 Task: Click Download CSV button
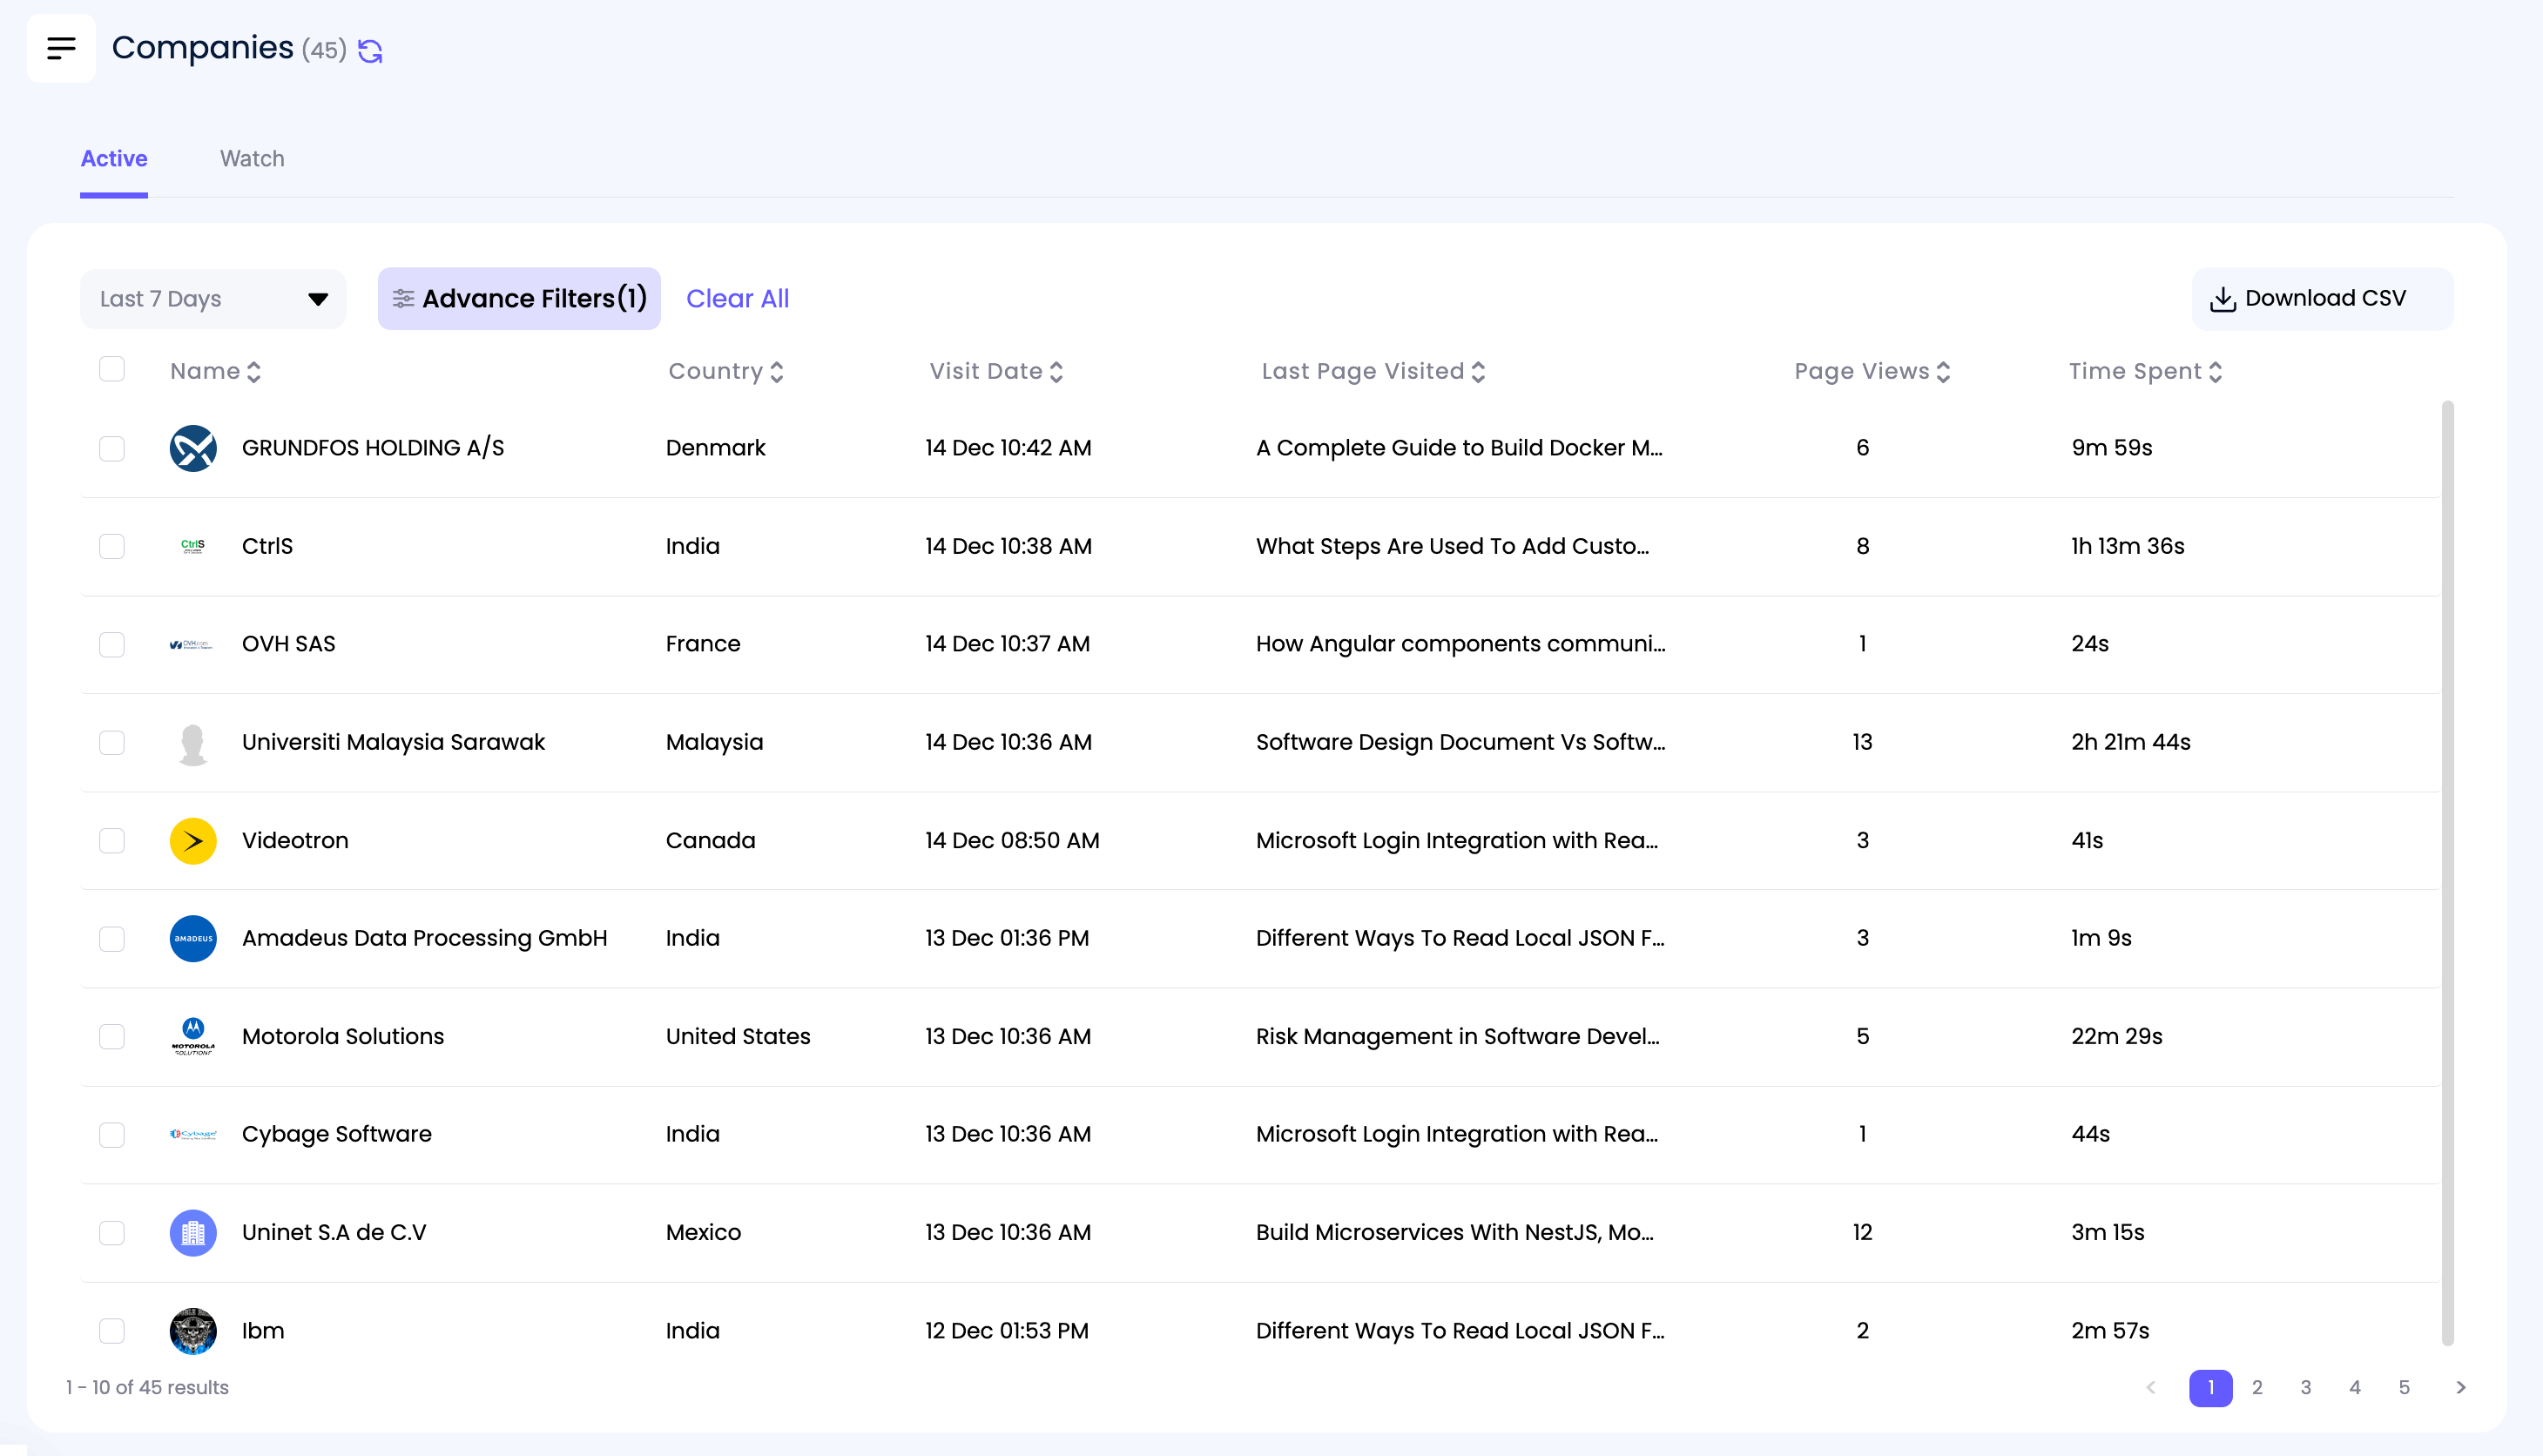click(x=2309, y=299)
